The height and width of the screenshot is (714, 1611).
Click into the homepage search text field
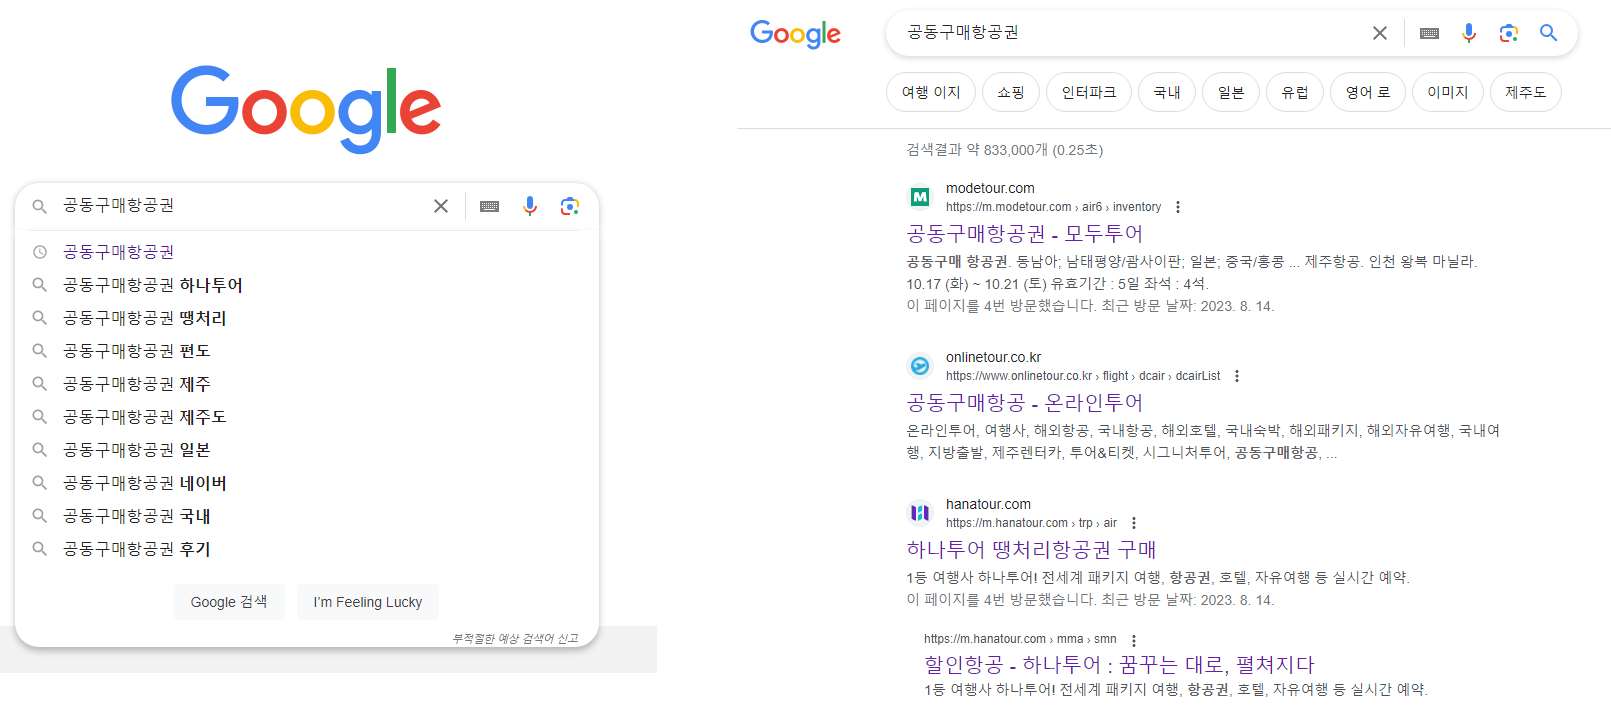click(x=240, y=206)
